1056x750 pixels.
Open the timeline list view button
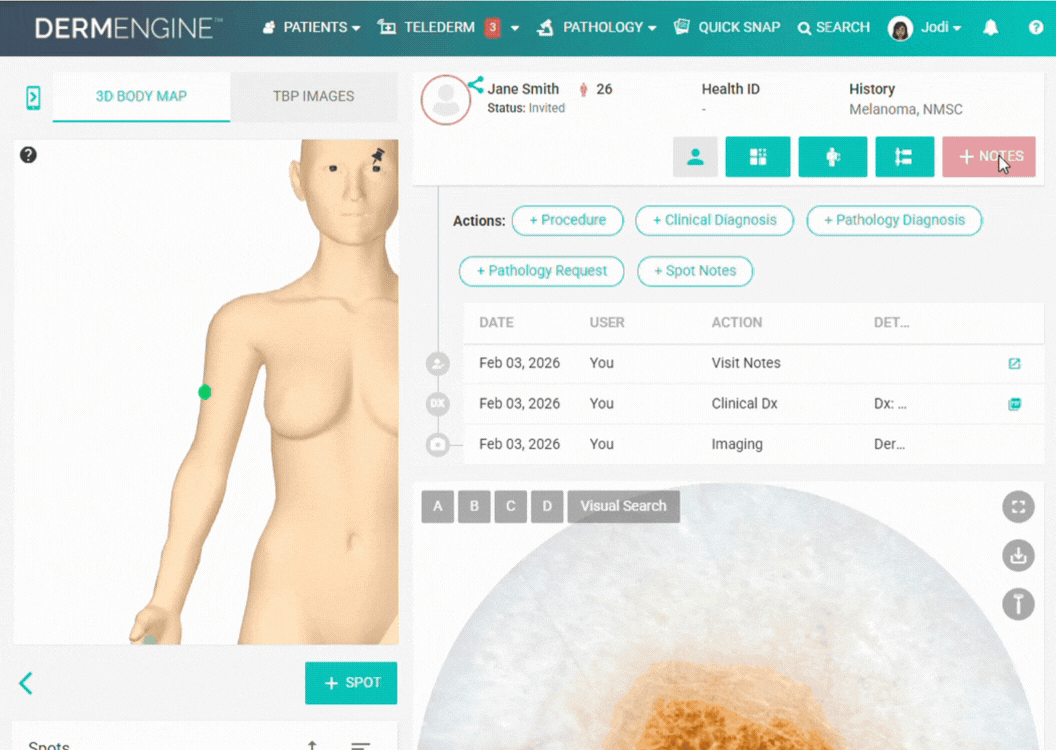click(903, 157)
